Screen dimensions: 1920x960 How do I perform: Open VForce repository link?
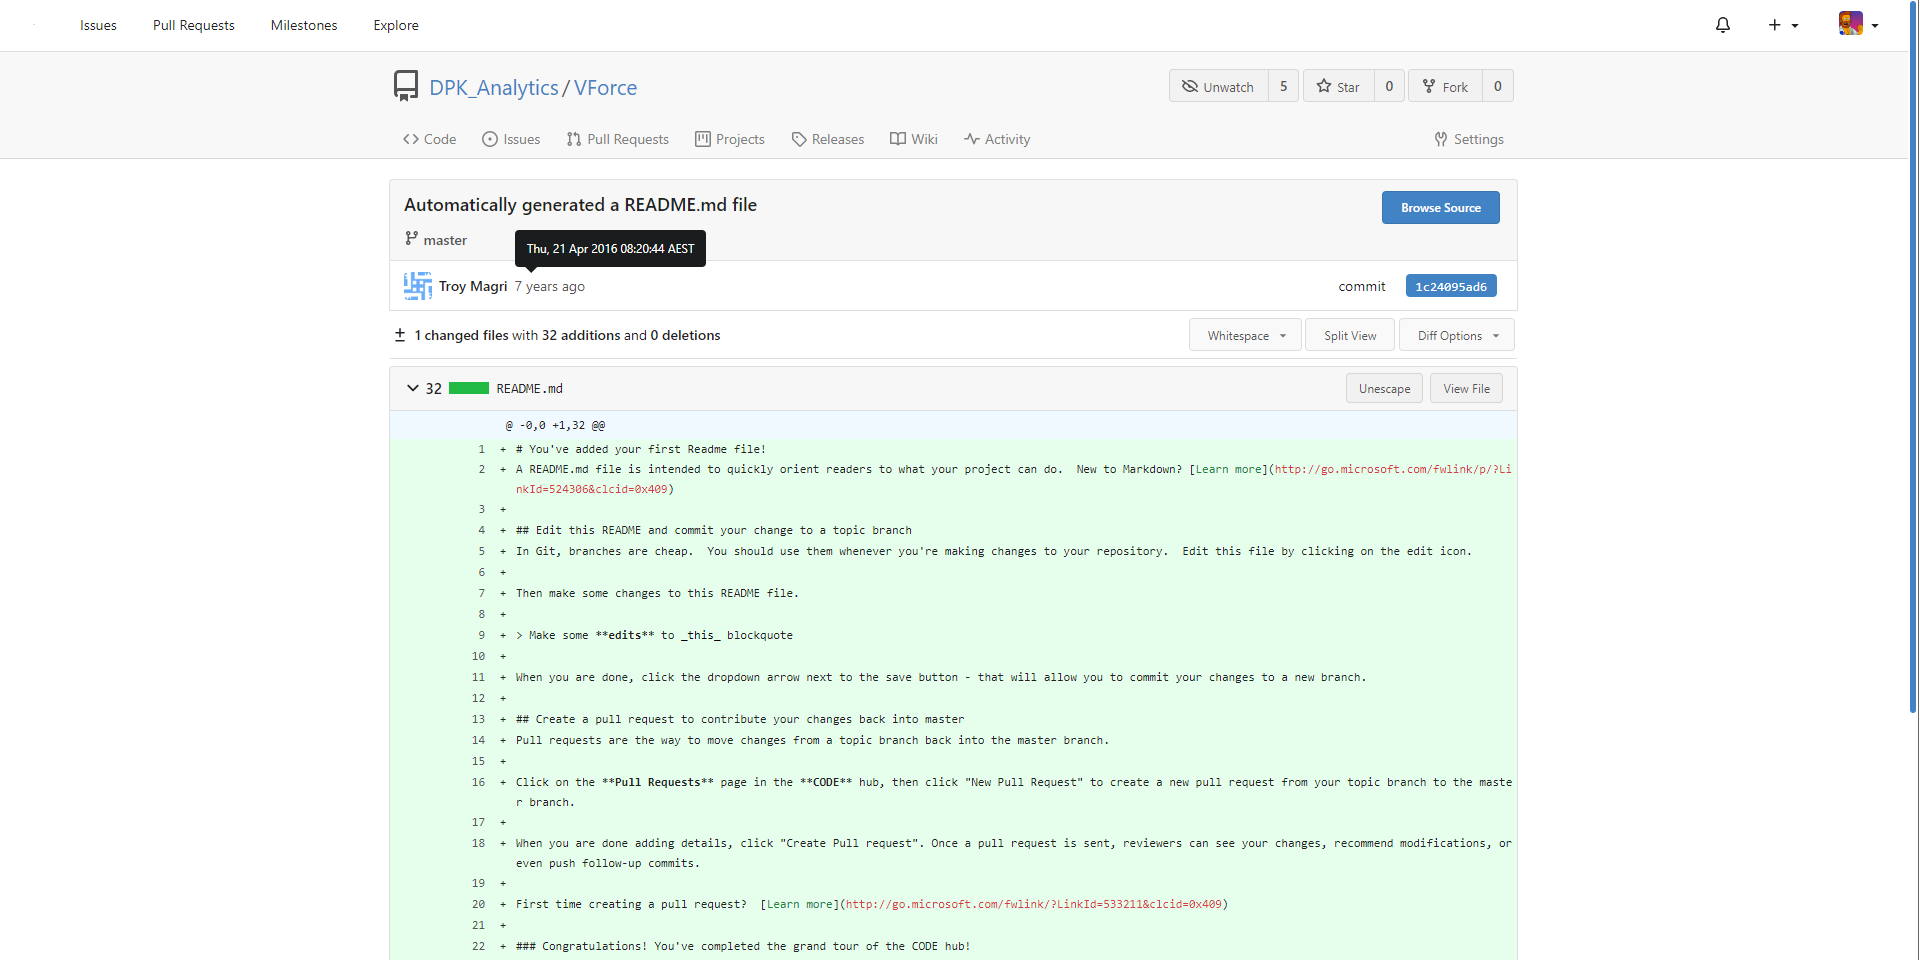[605, 87]
